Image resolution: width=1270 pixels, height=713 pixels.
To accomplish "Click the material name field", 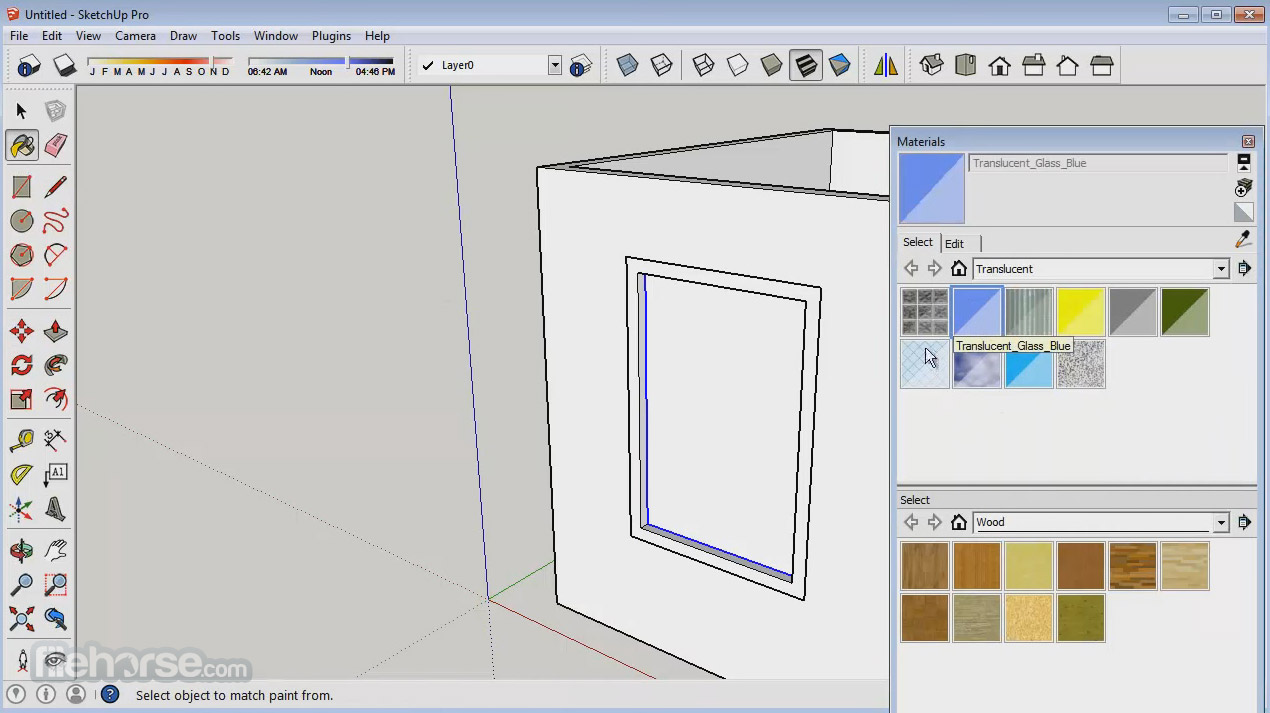I will click(x=1098, y=163).
